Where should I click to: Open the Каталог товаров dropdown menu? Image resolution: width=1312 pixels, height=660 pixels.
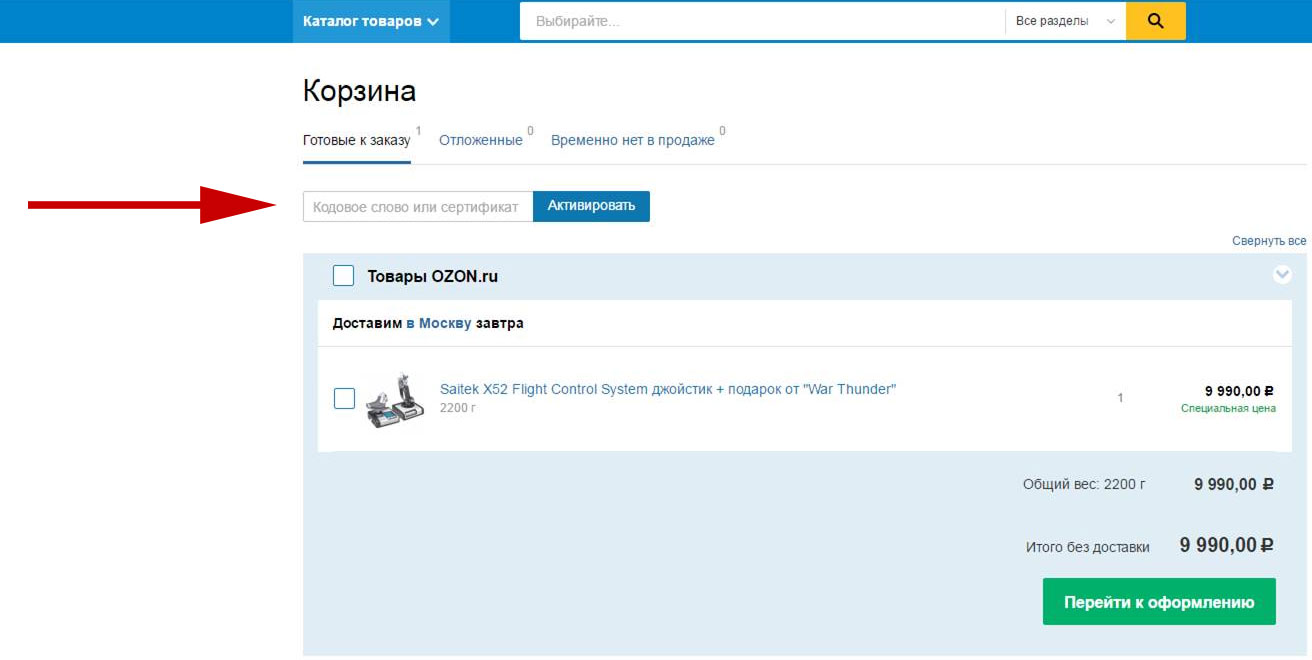coord(370,21)
